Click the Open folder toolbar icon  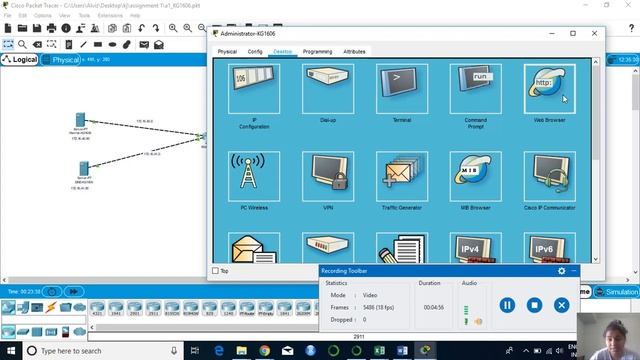click(22, 28)
